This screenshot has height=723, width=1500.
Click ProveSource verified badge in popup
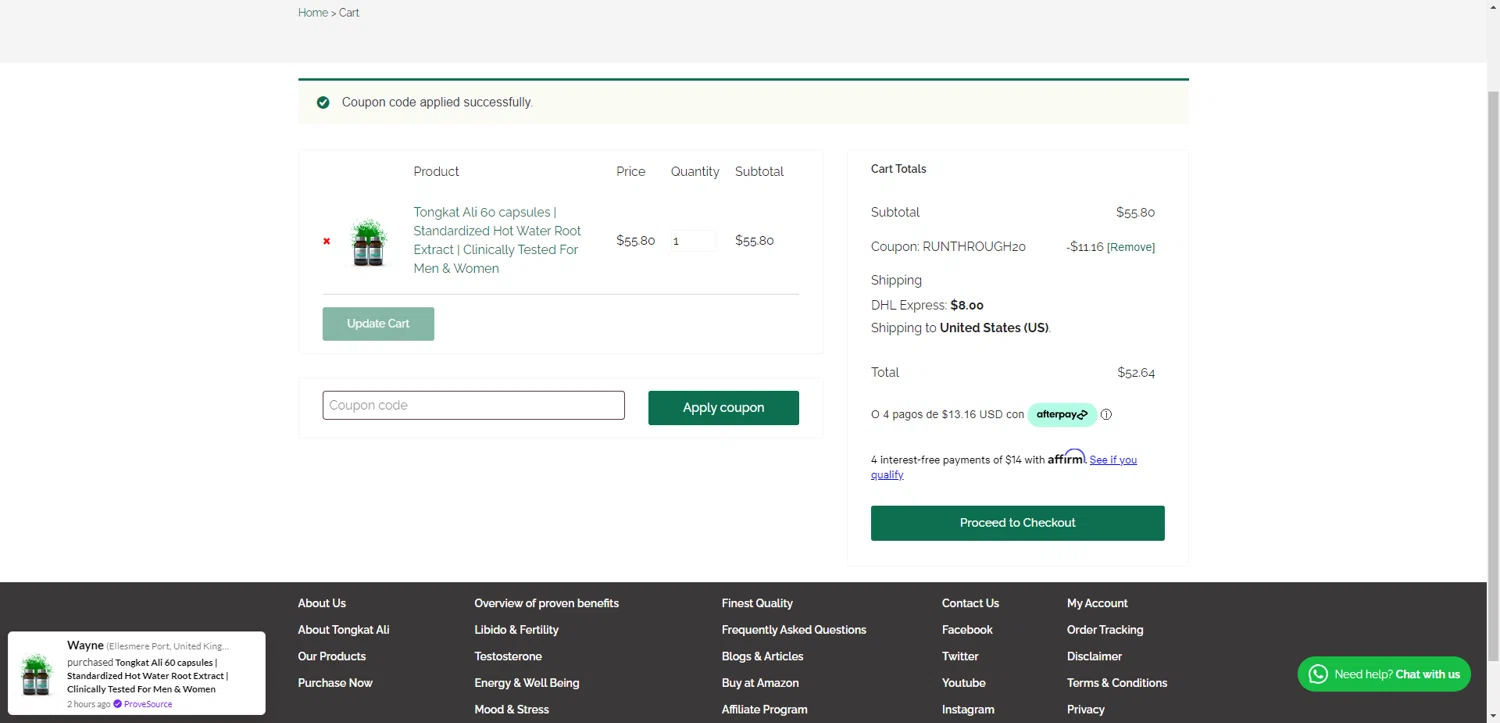coord(117,704)
